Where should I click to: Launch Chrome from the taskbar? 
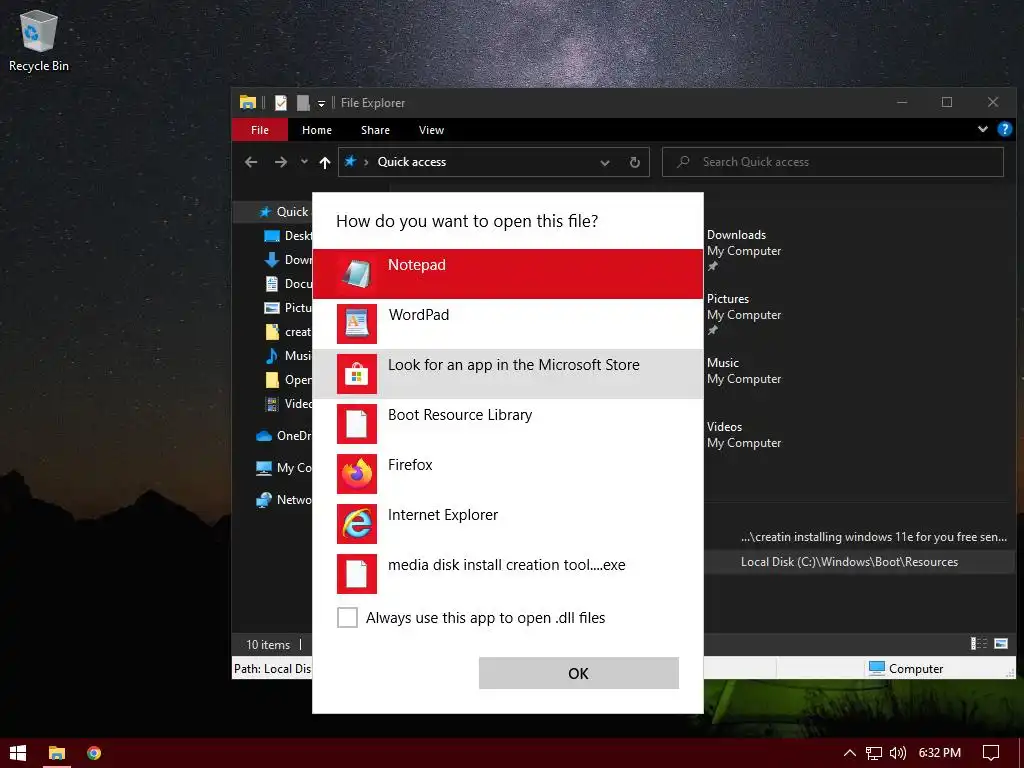94,753
